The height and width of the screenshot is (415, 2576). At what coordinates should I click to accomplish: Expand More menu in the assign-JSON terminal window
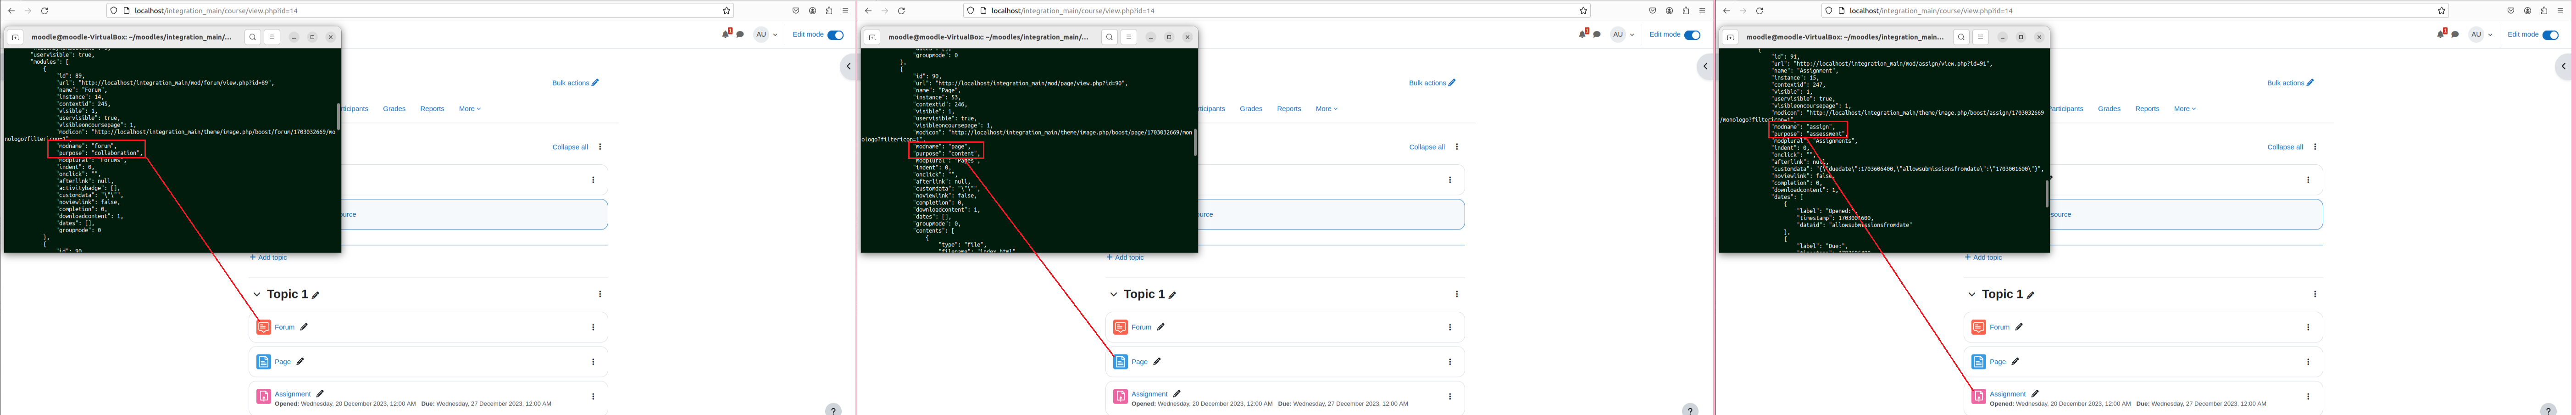2185,109
